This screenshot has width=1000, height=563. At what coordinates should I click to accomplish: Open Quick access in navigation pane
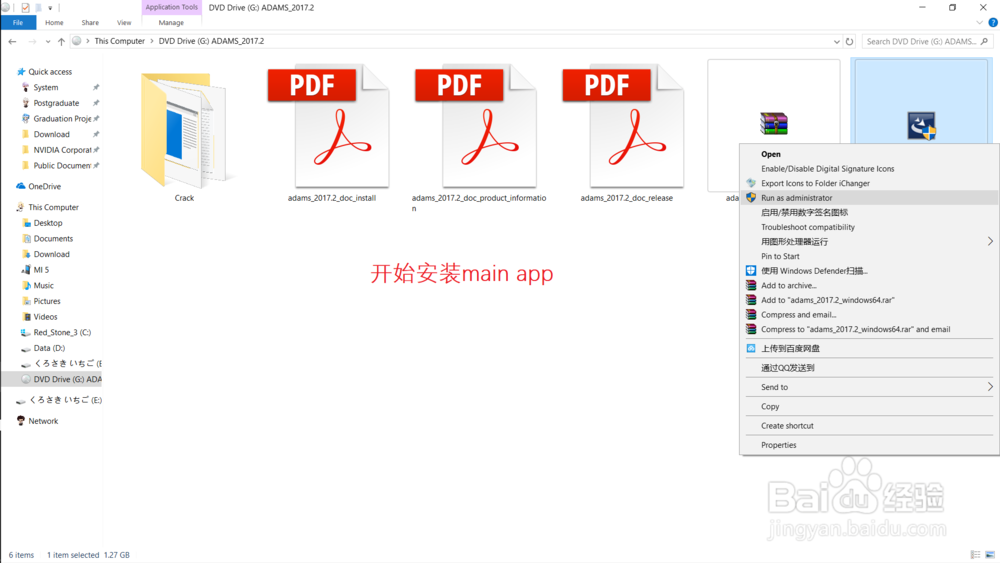[50, 72]
